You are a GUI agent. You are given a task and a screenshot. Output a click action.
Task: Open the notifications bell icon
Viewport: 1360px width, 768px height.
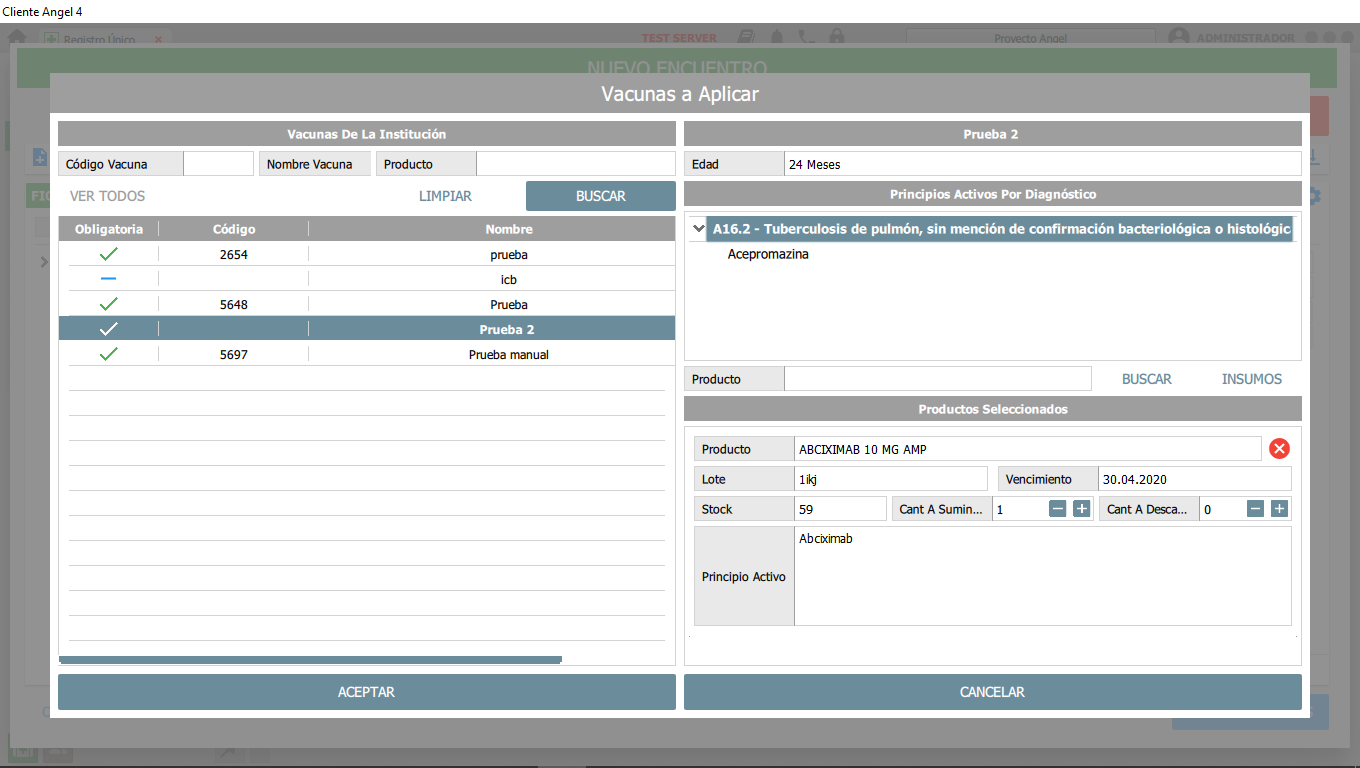(775, 36)
